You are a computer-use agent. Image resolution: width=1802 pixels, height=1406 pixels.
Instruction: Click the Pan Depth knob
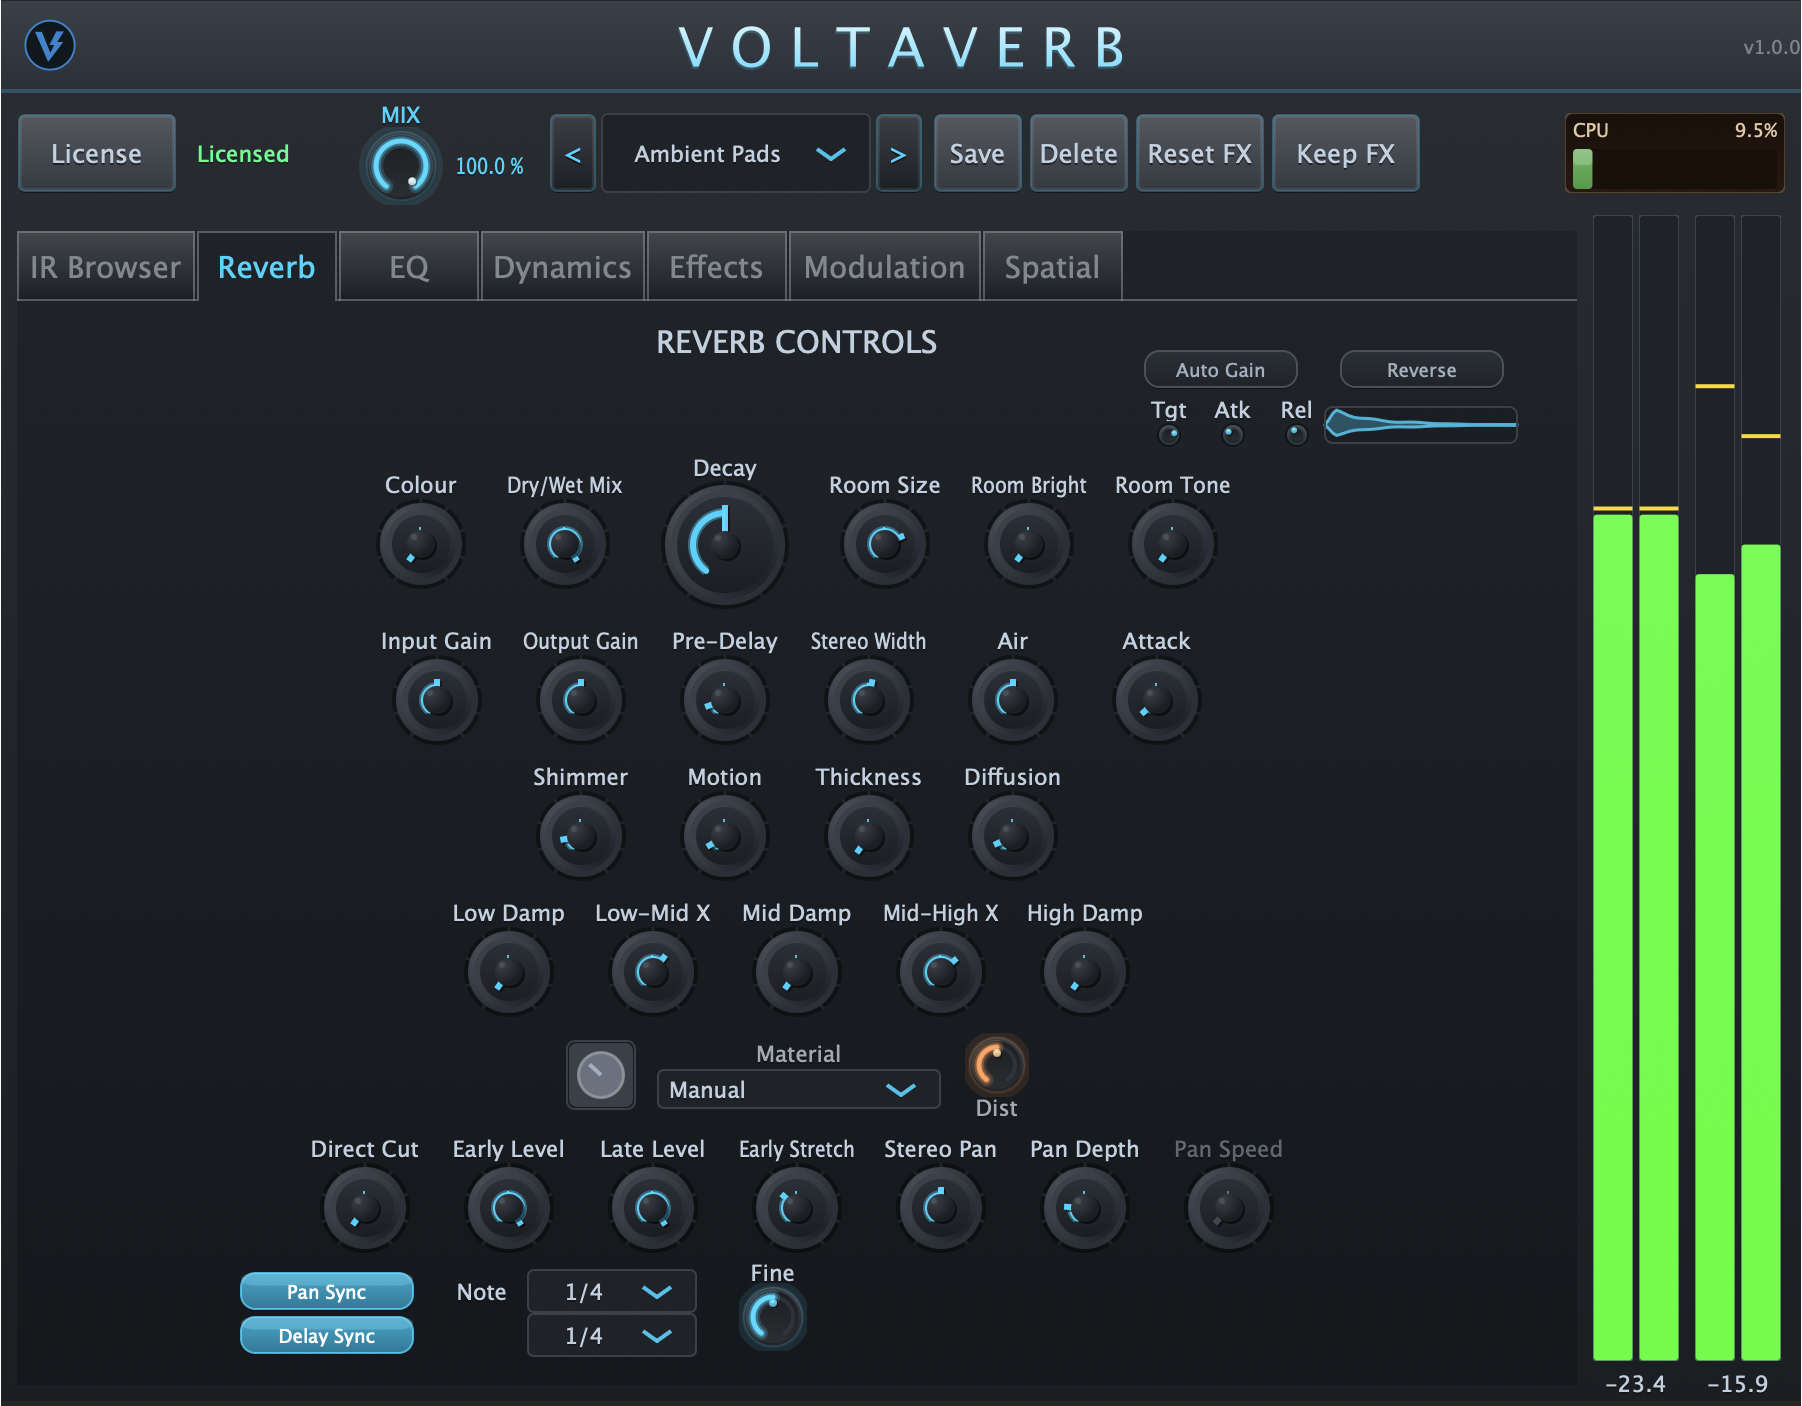pos(1085,1208)
